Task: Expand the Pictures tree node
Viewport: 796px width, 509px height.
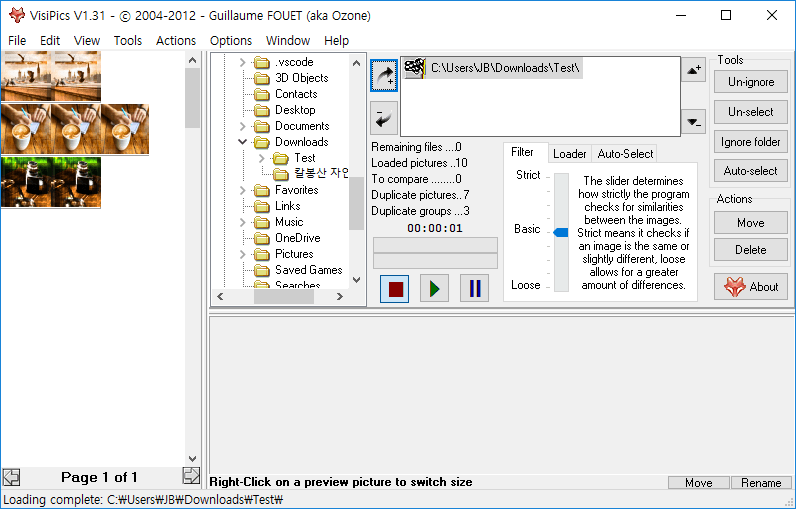Action: click(x=243, y=254)
